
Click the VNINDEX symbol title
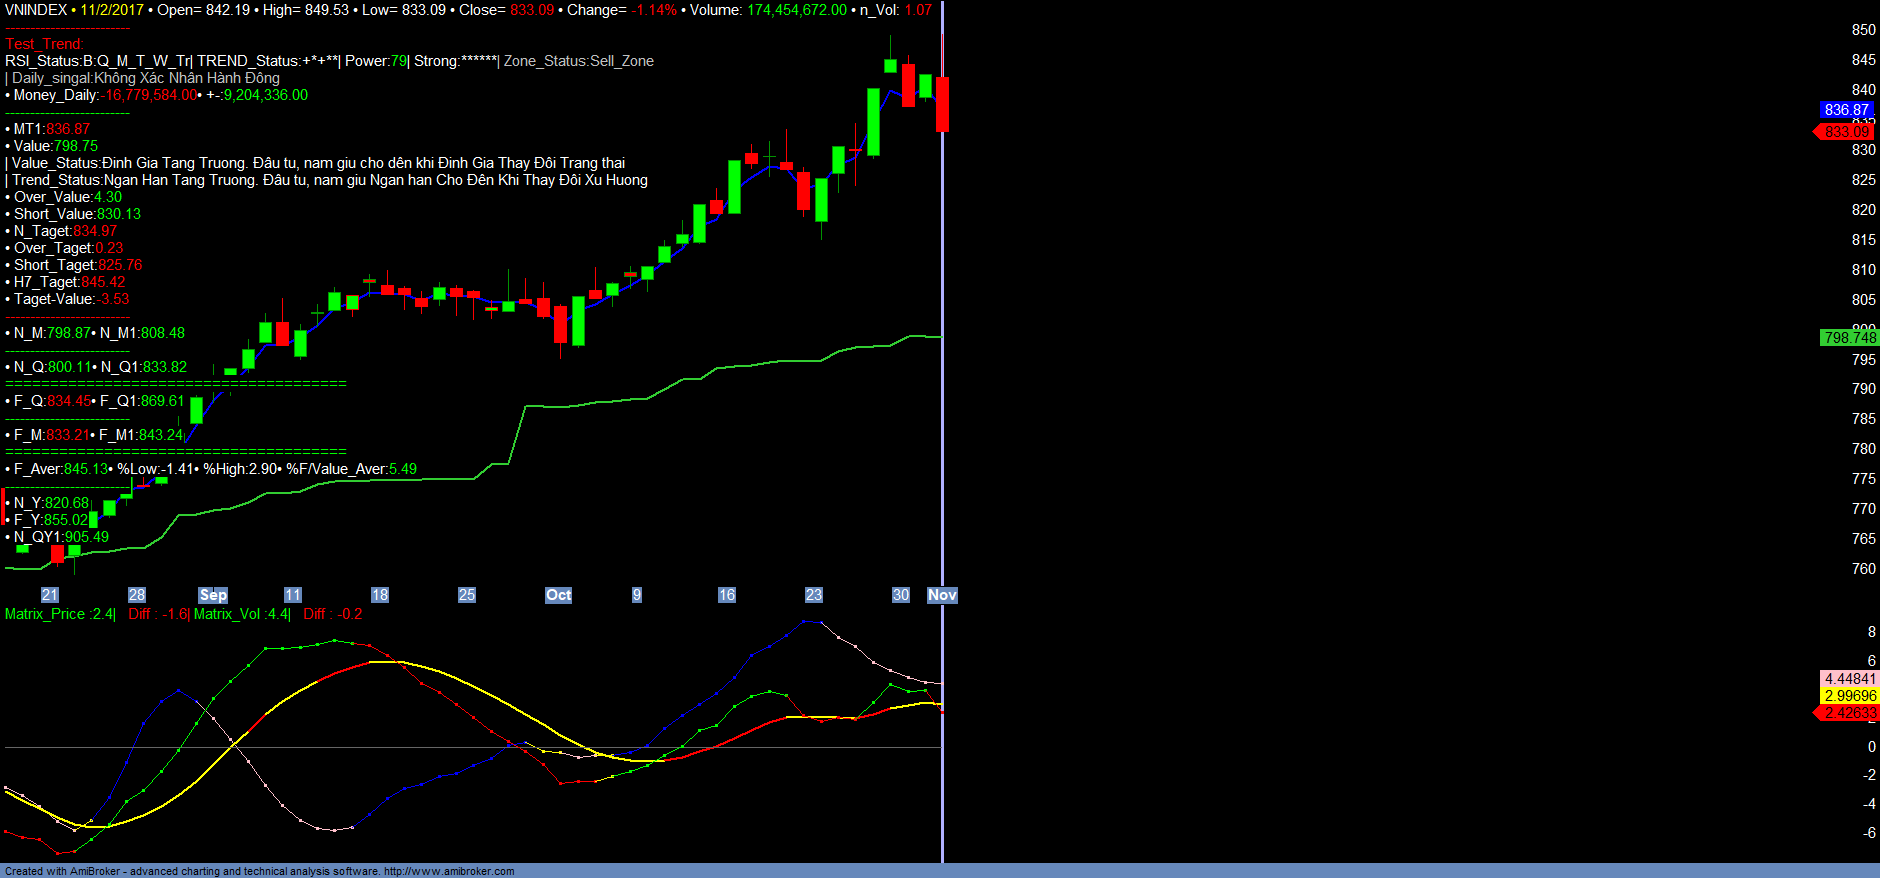tap(36, 10)
